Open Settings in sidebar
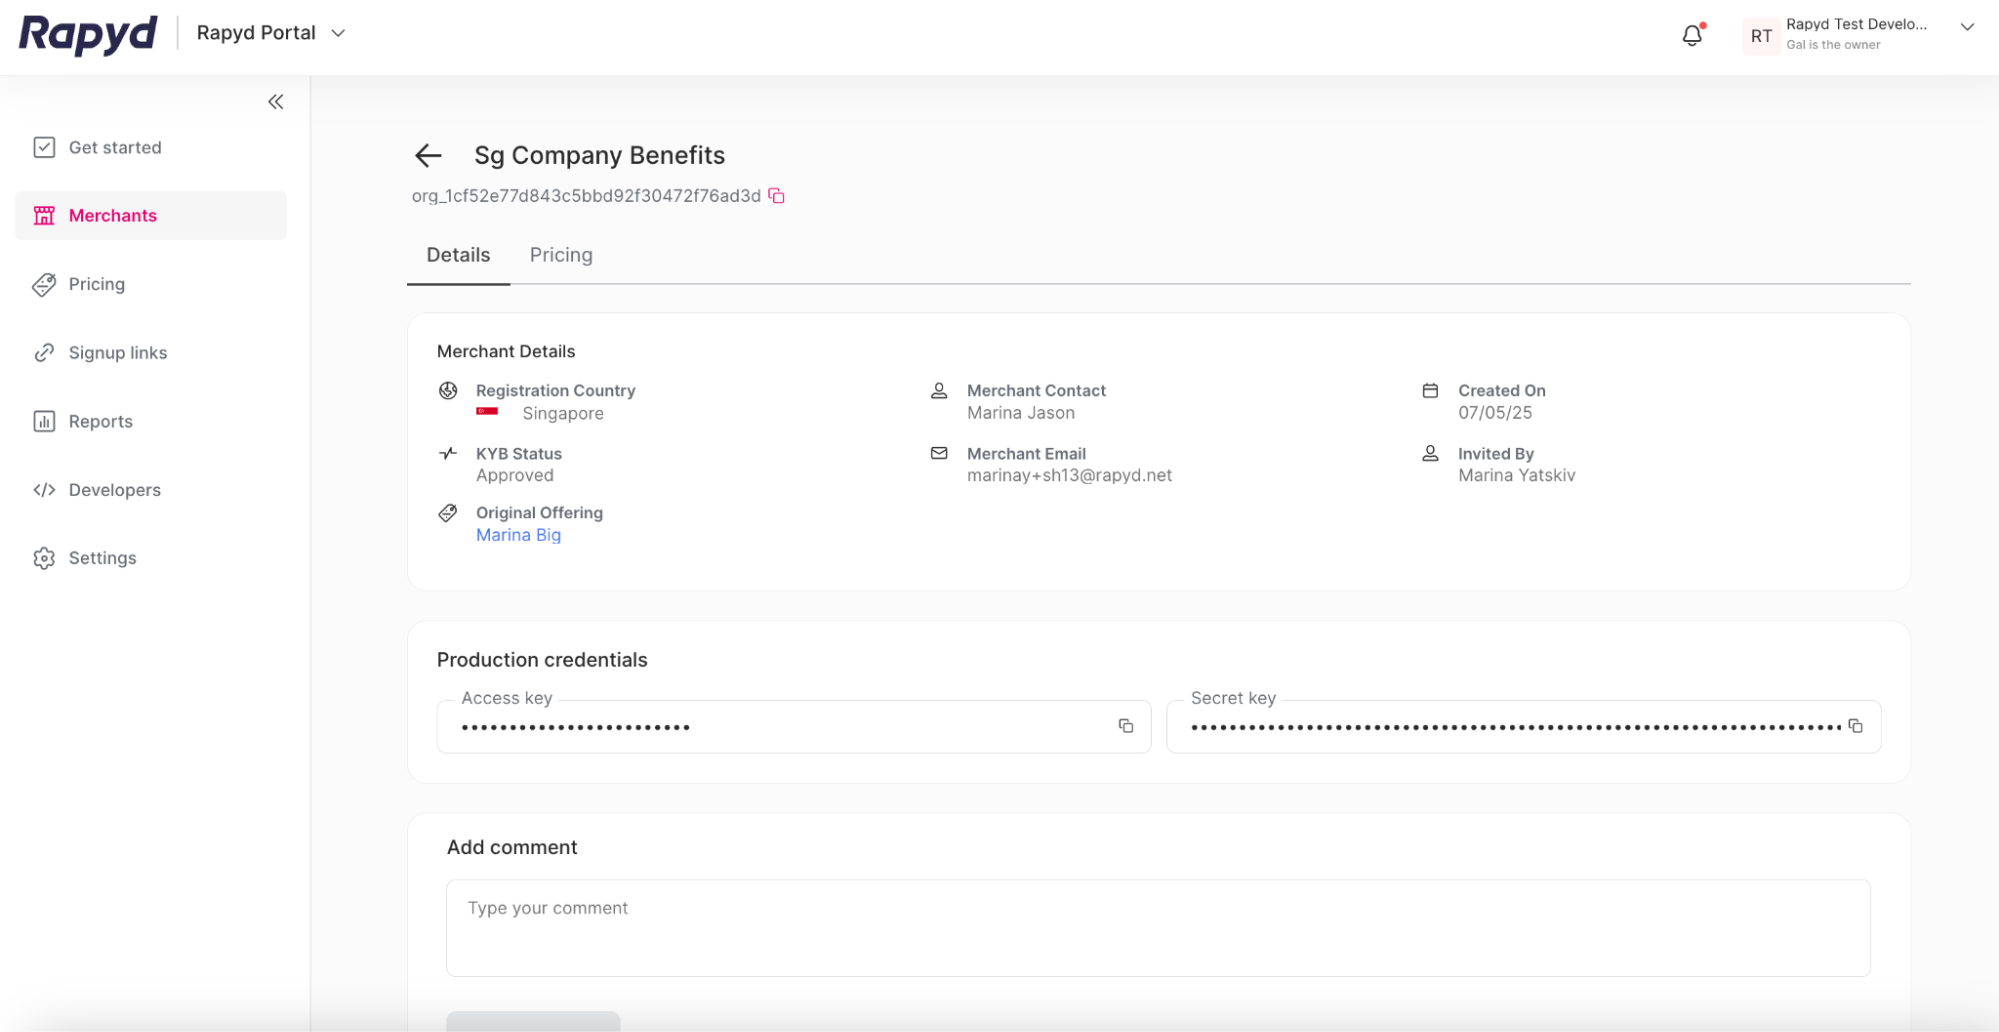 click(x=151, y=558)
